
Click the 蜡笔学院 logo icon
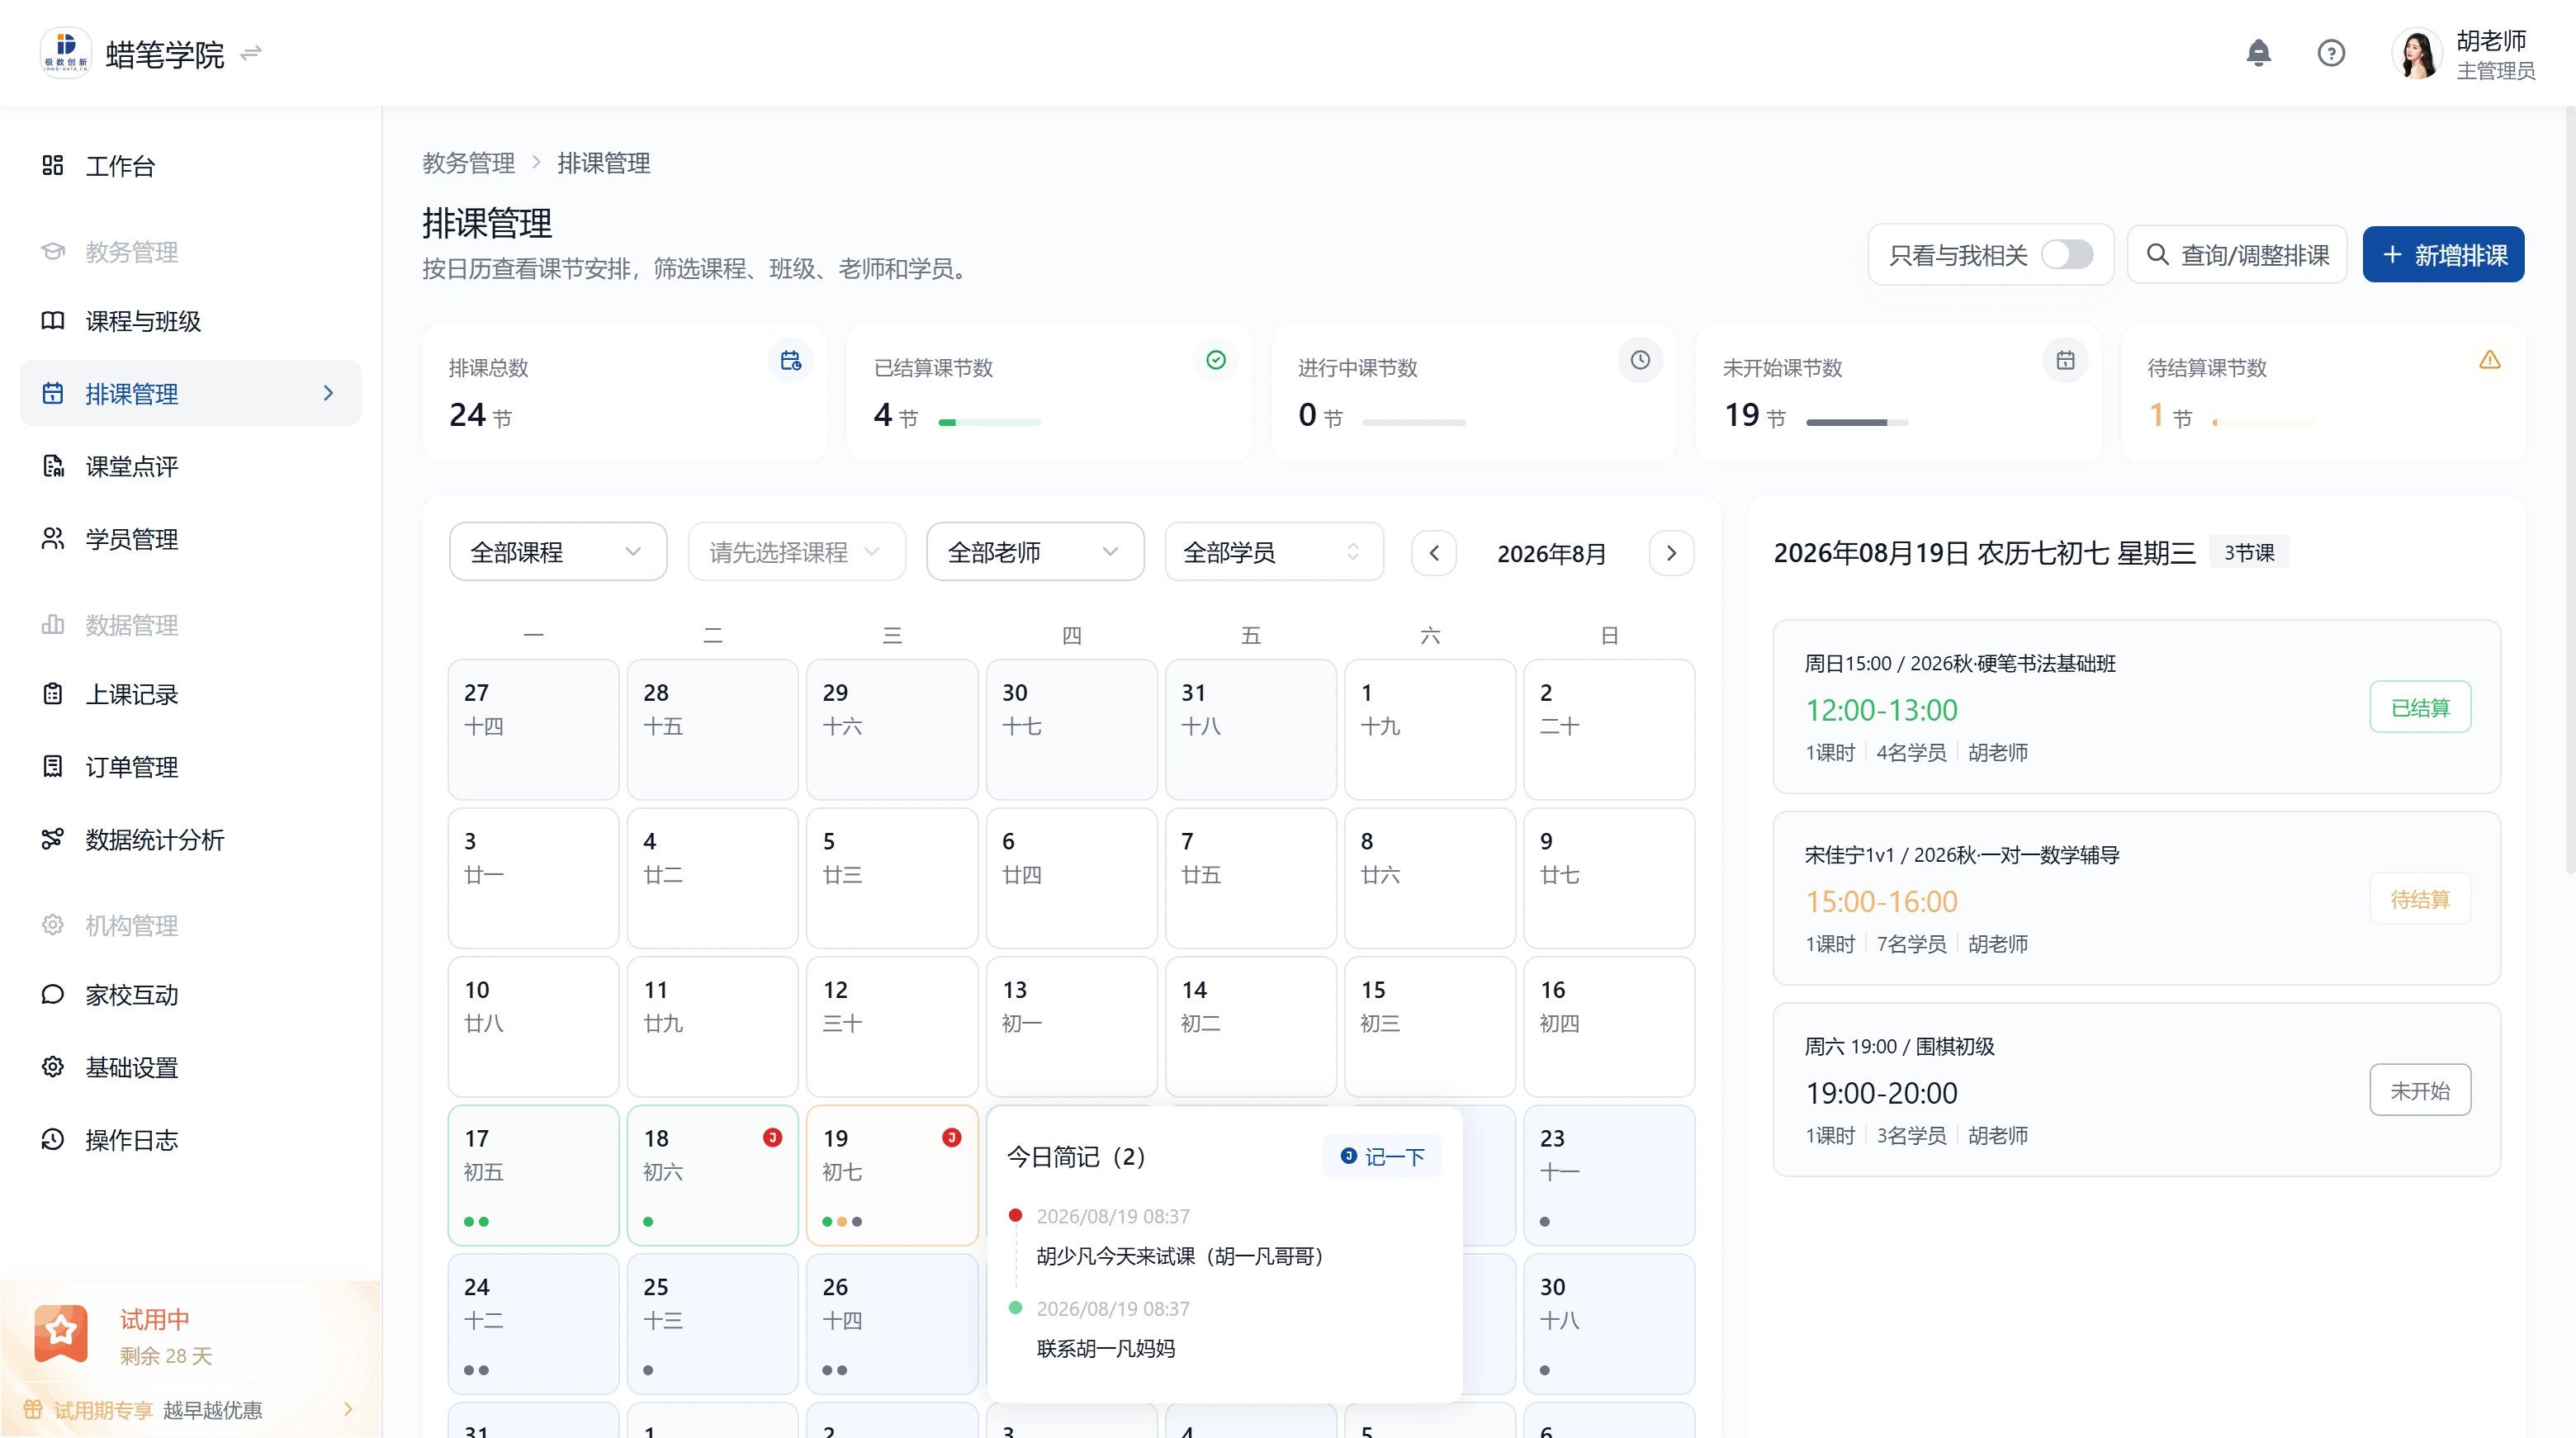[66, 52]
